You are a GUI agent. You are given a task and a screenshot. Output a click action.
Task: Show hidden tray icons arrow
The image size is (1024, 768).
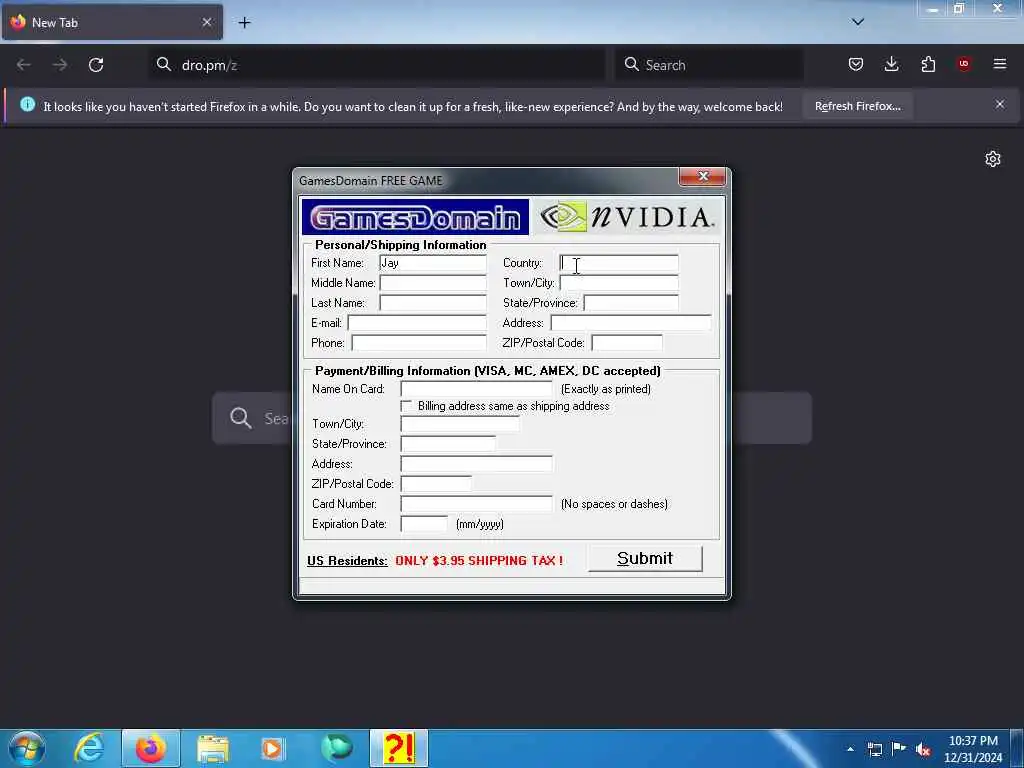[850, 750]
